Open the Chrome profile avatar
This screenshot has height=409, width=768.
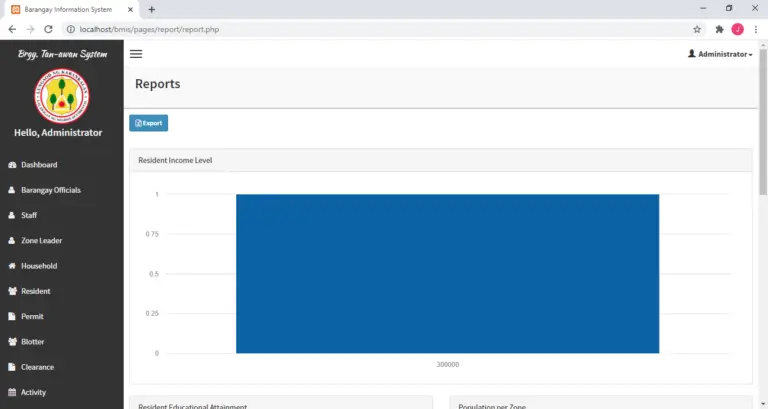click(x=737, y=29)
